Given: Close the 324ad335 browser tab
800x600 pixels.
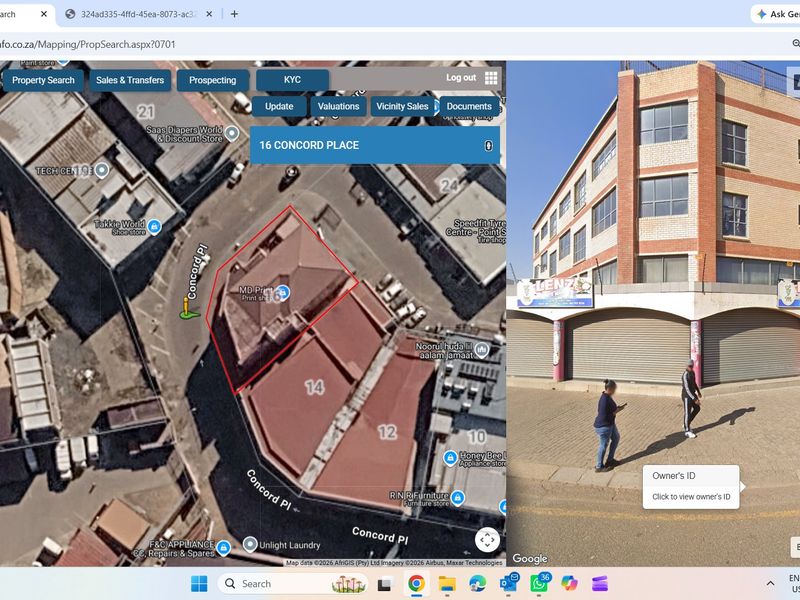Looking at the screenshot, I should [x=209, y=14].
